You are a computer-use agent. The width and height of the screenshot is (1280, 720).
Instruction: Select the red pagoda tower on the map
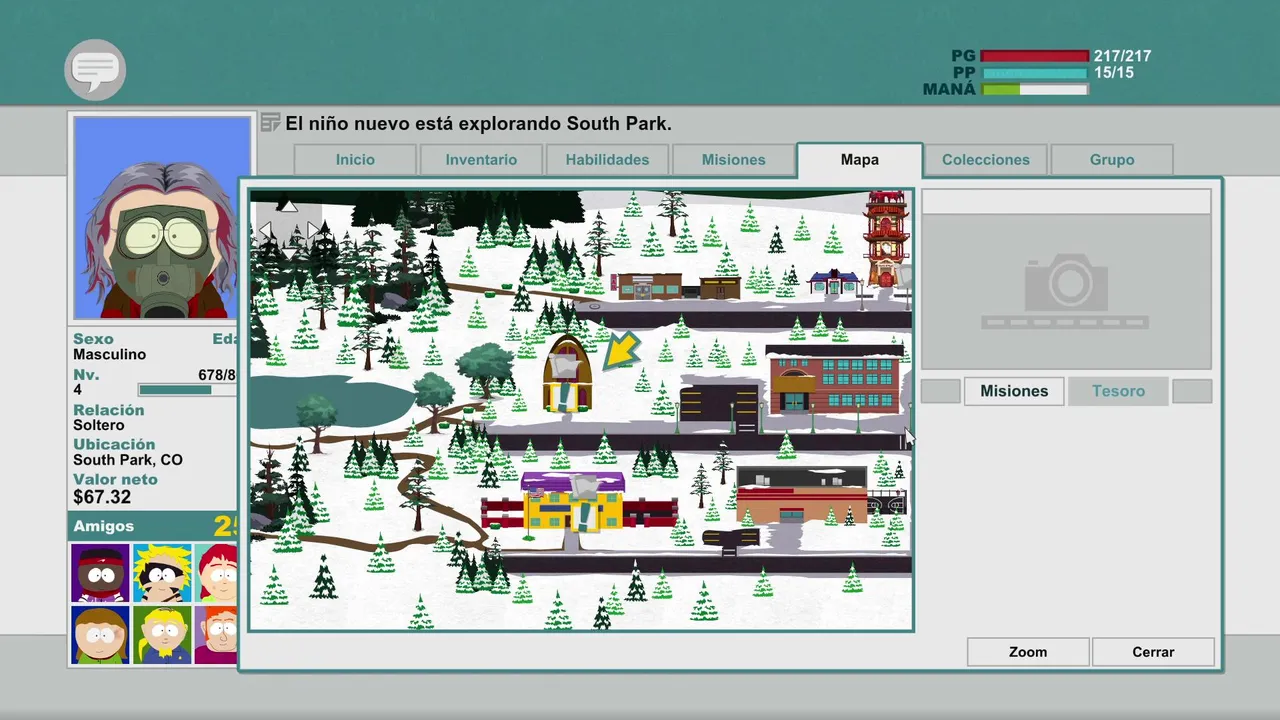pos(885,239)
